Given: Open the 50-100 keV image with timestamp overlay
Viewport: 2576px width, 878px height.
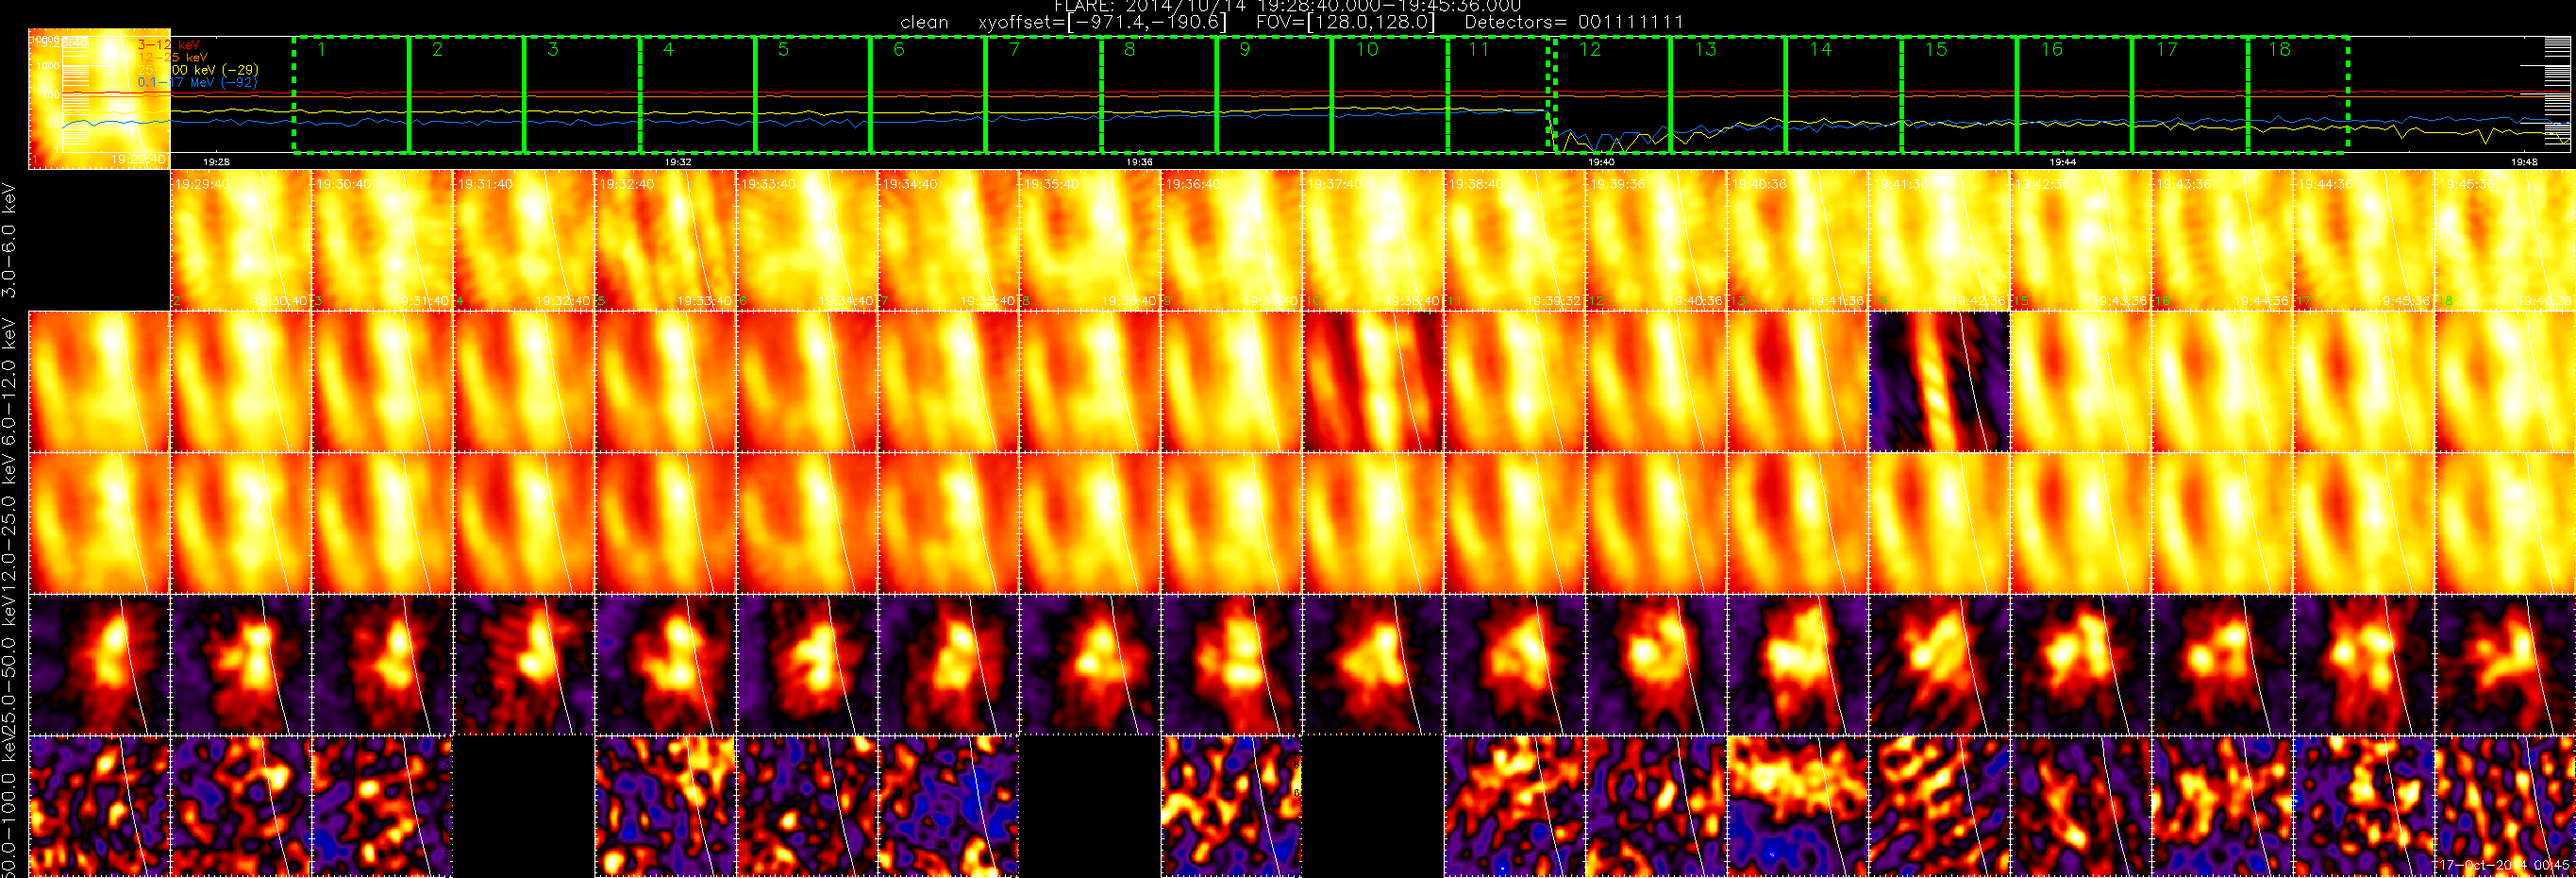Looking at the screenshot, I should pos(2505,807).
